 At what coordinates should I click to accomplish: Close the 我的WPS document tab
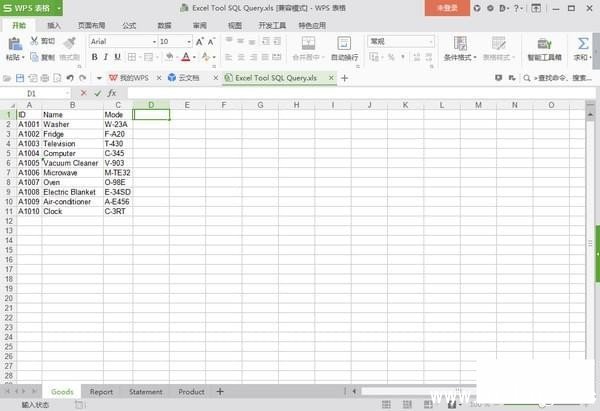tap(159, 78)
